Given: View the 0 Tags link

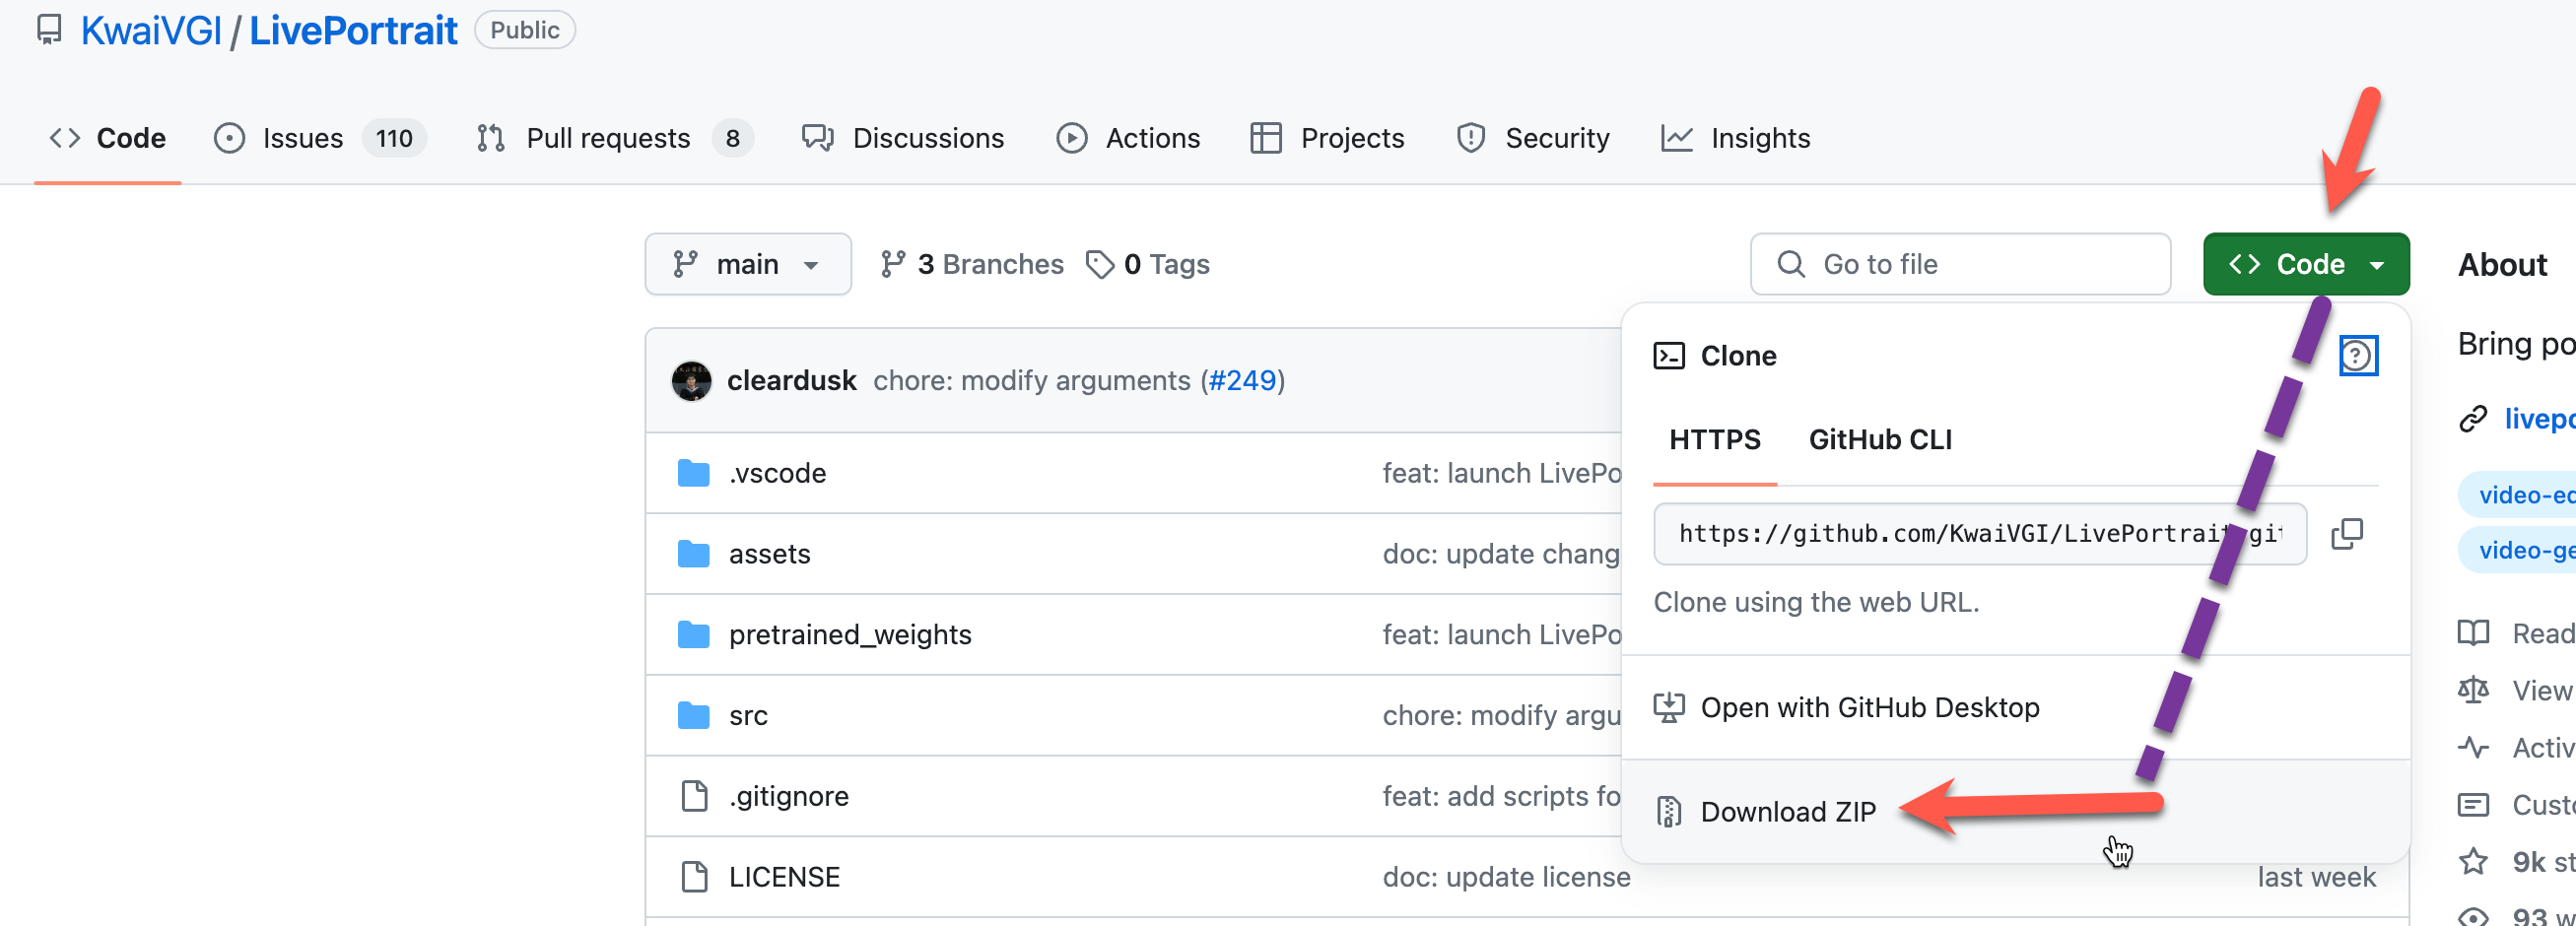Looking at the screenshot, I should tap(1147, 264).
